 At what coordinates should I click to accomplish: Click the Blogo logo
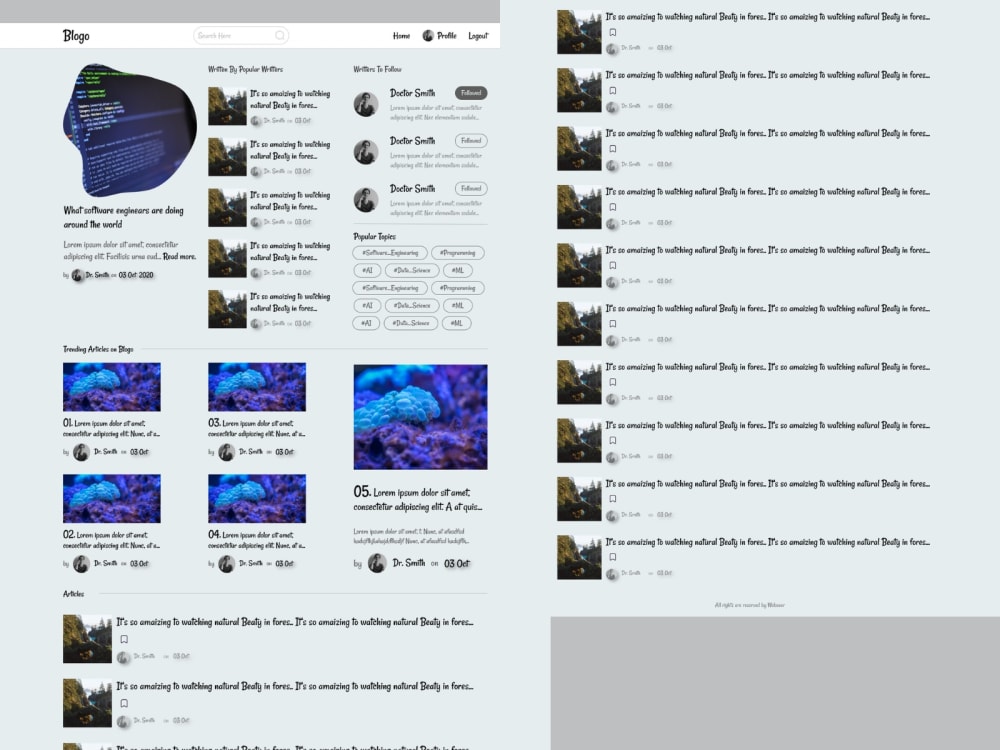point(76,36)
